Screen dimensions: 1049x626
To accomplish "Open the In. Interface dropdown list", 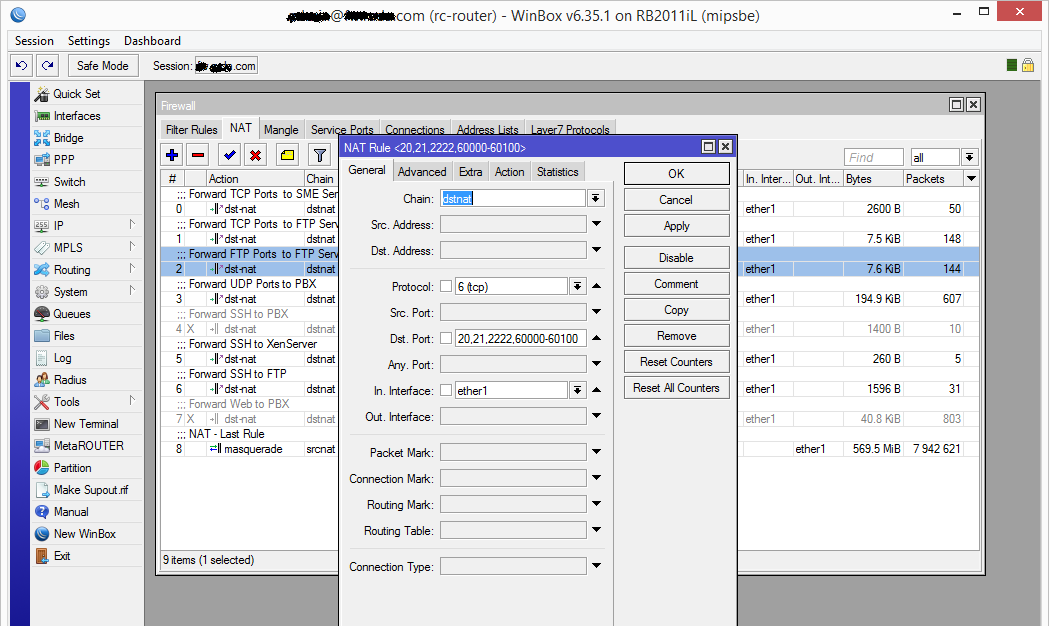I will click(577, 391).
